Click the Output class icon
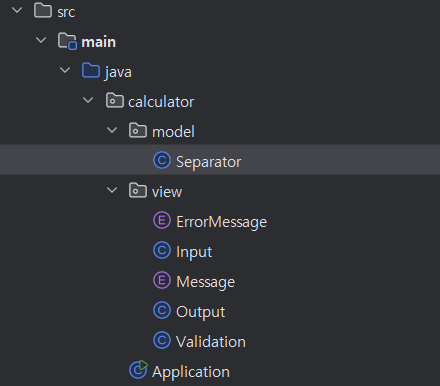 [162, 310]
